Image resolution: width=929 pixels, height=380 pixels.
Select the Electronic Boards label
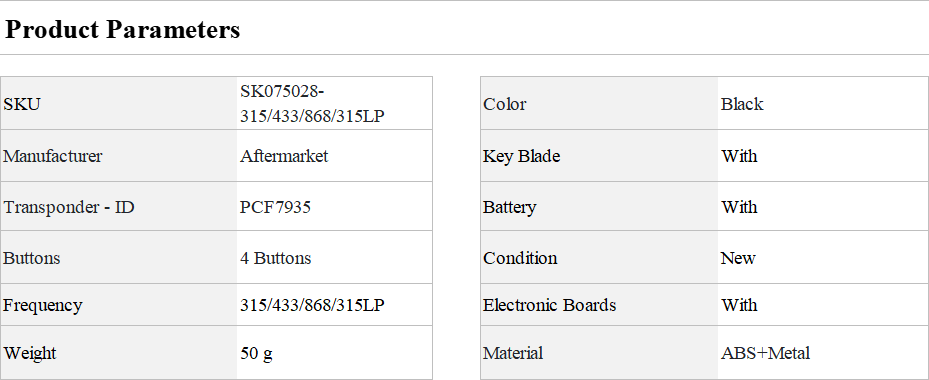[x=550, y=305]
